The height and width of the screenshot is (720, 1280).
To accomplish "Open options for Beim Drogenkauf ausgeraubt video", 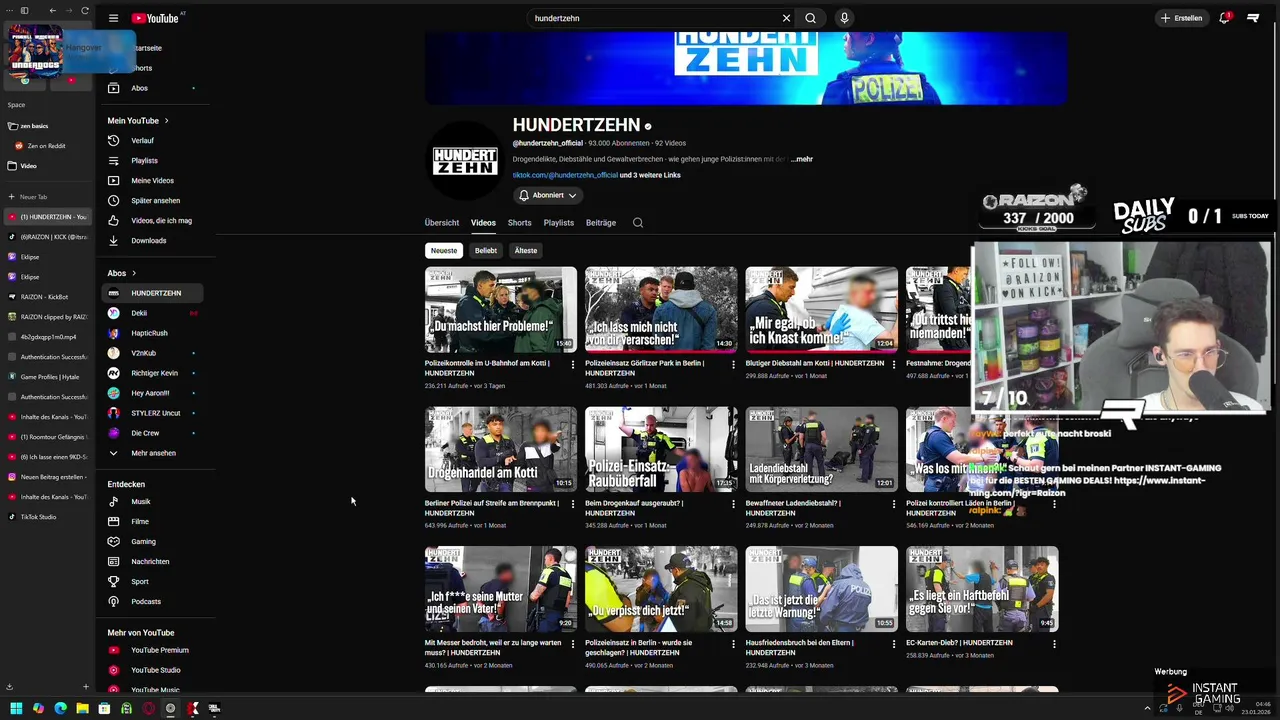I will [x=733, y=504].
